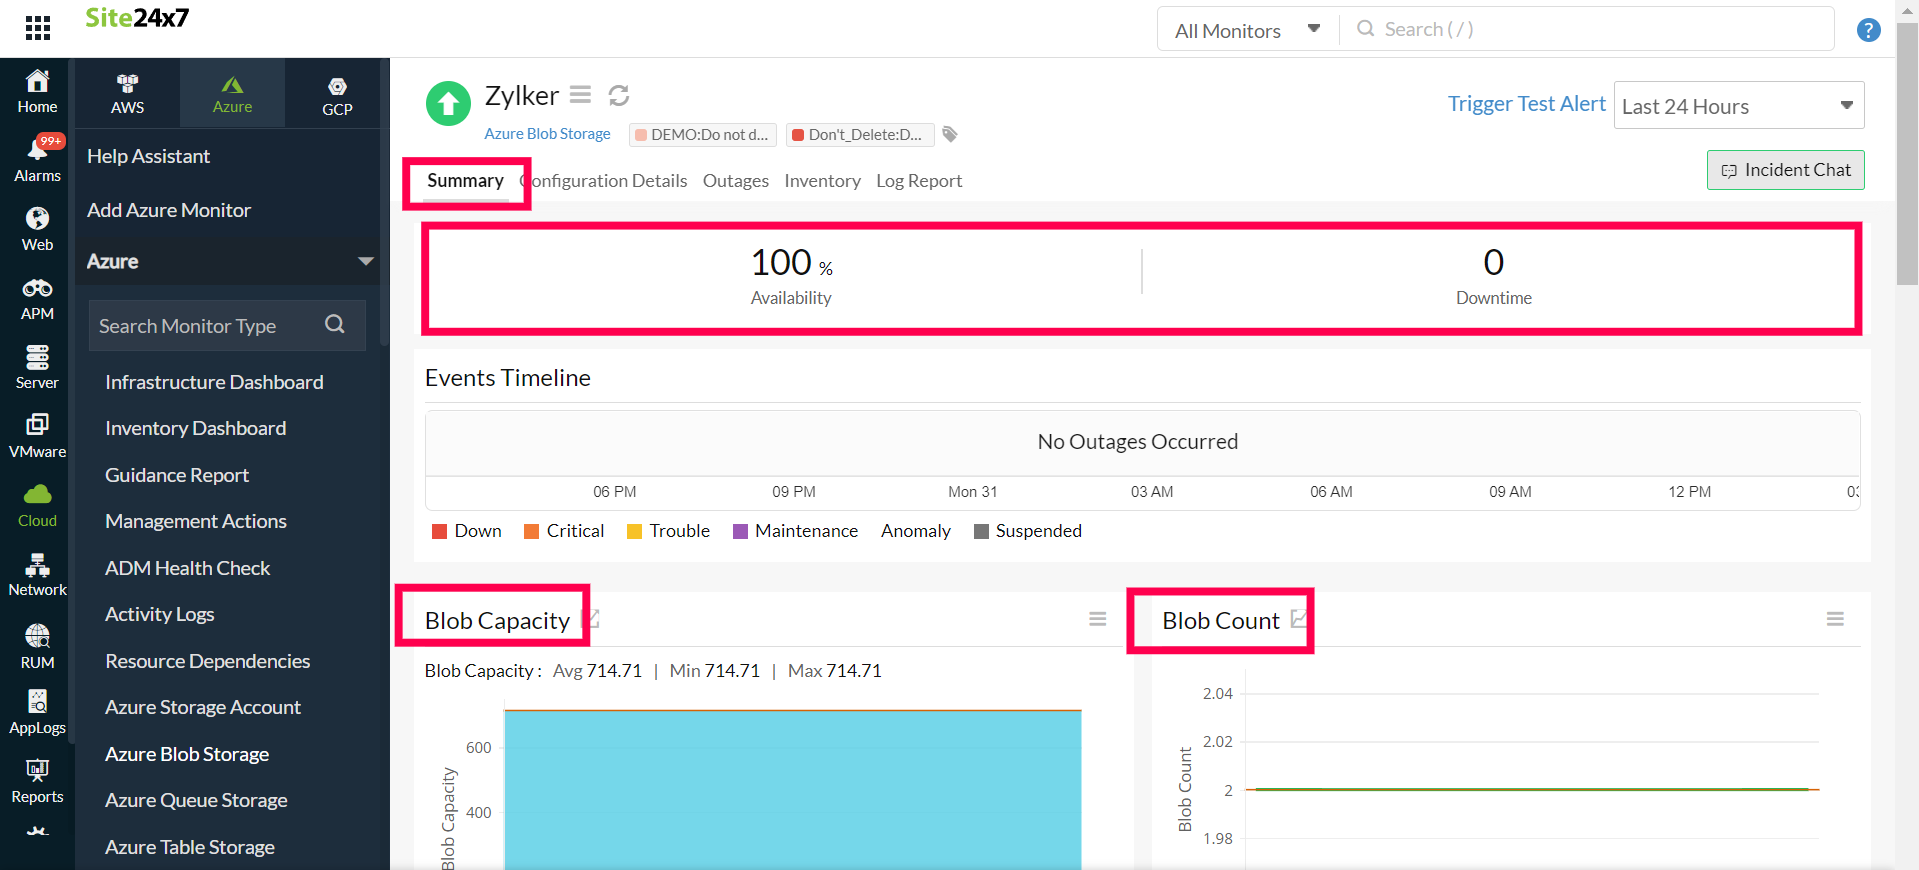
Task: Toggle the Down legend in Events Timeline
Action: click(467, 531)
